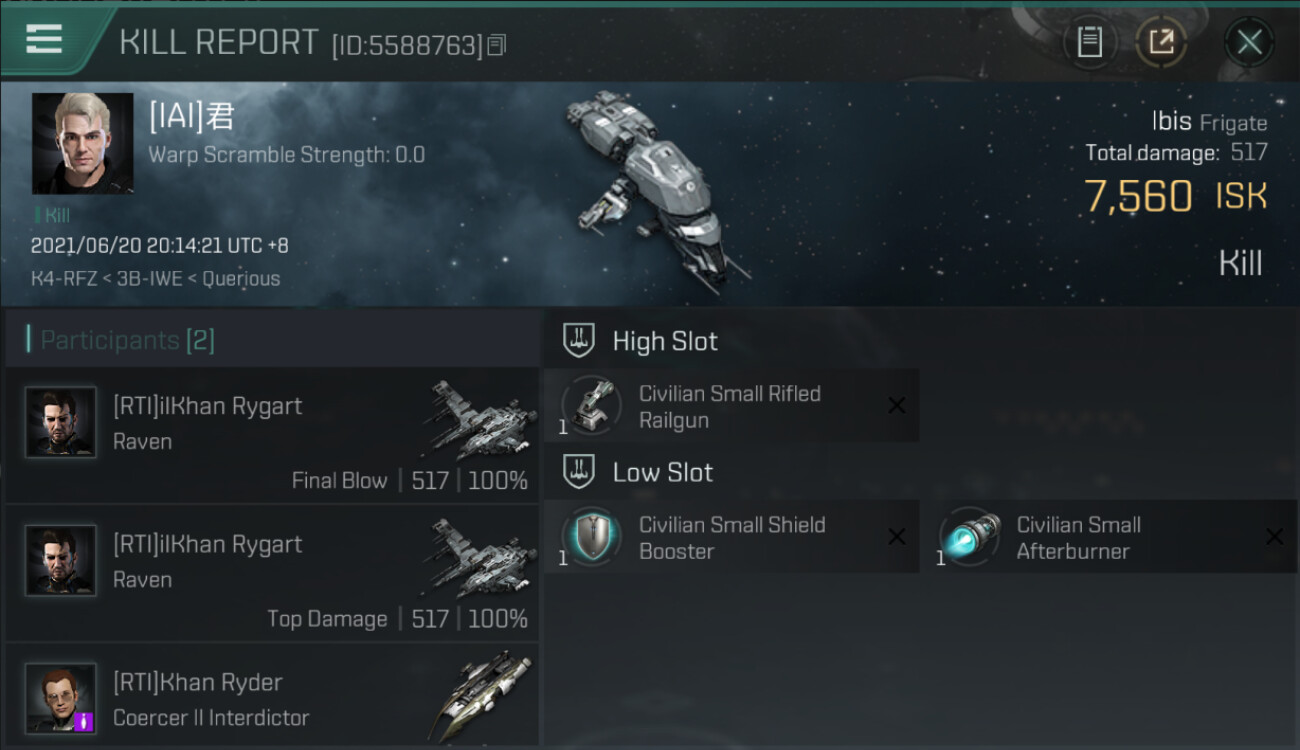Viewport: 1300px width, 750px height.
Task: View the victim pilot portrait
Action: [x=82, y=143]
